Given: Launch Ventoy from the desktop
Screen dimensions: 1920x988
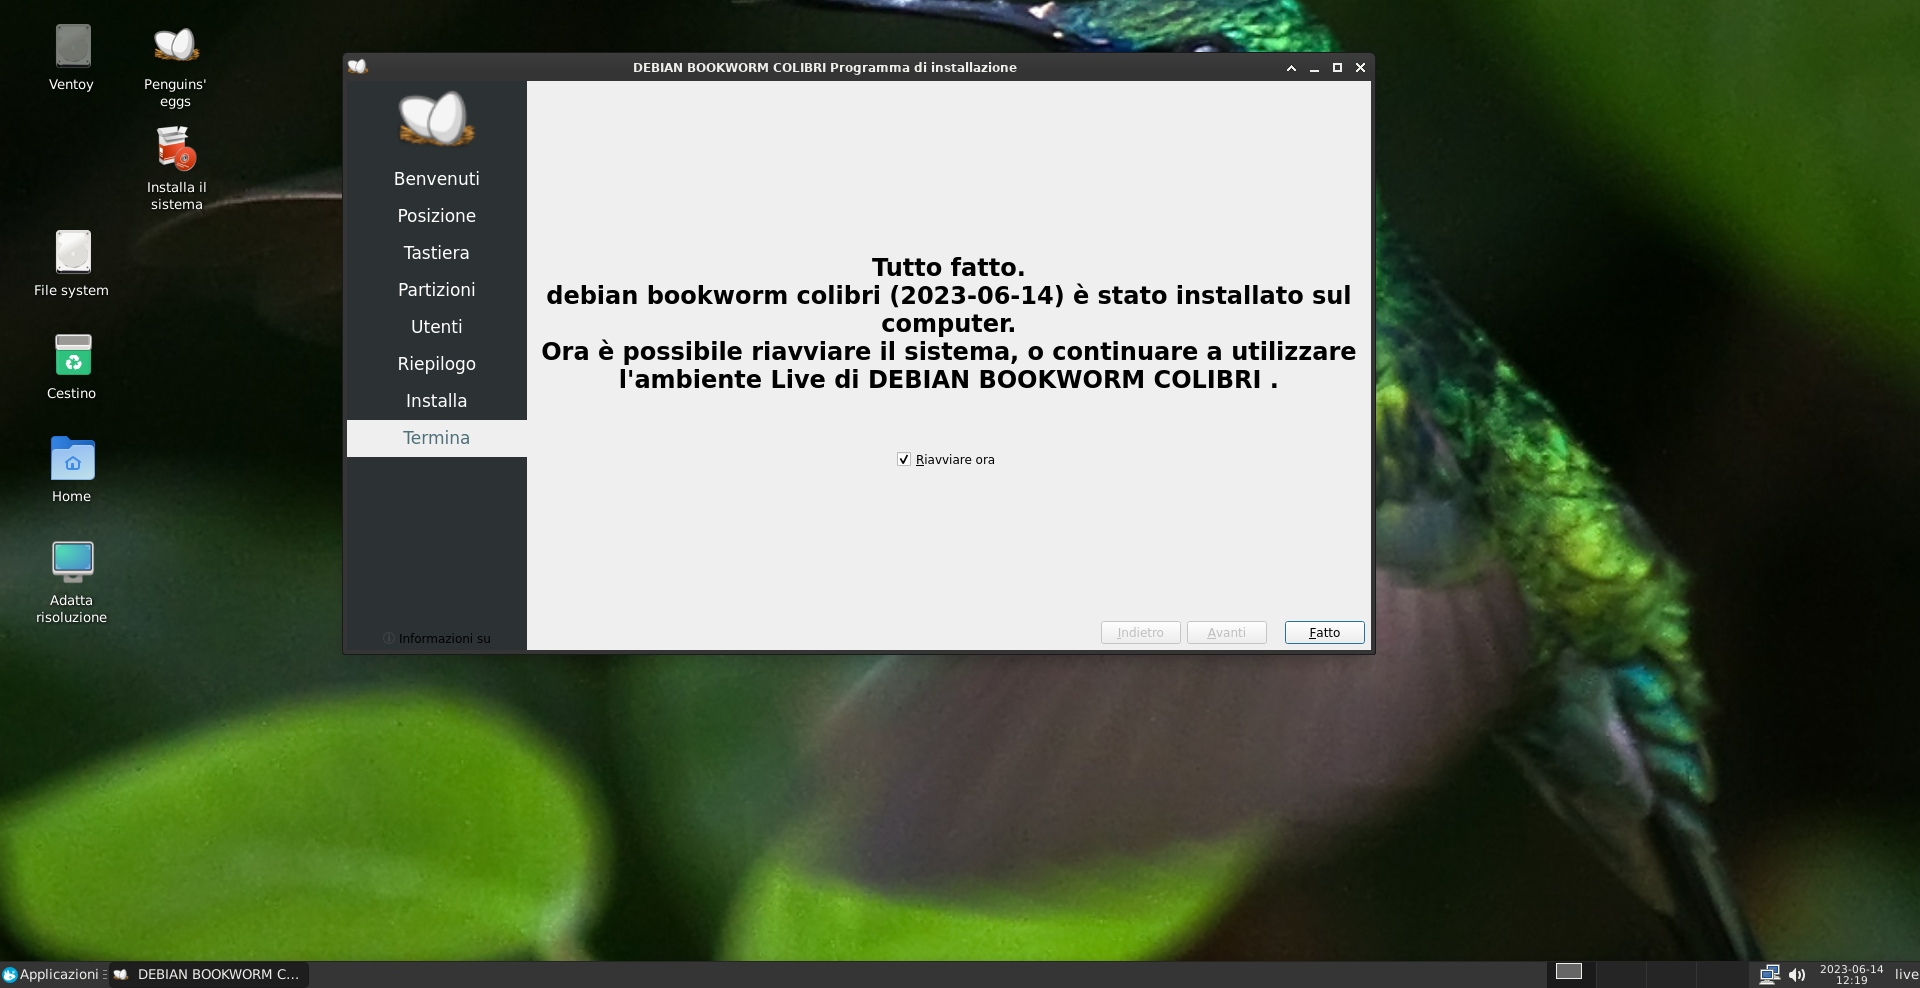Looking at the screenshot, I should (x=71, y=58).
